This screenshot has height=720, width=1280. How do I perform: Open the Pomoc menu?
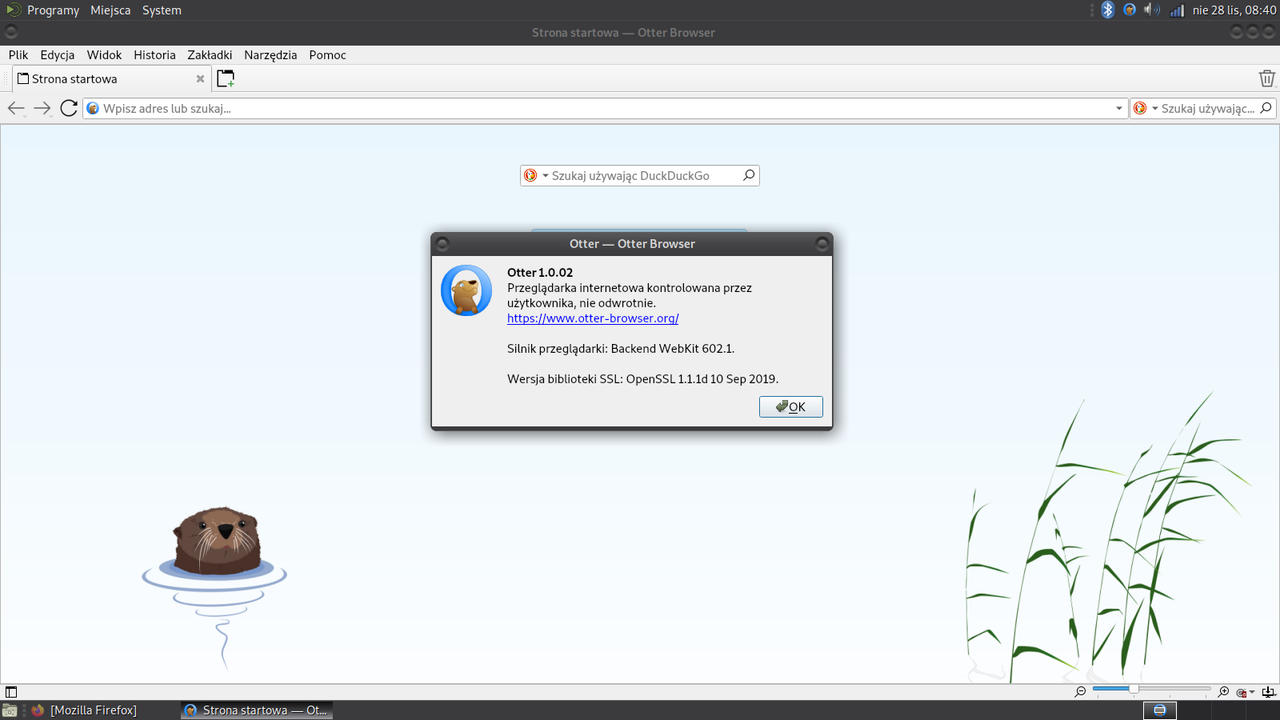[327, 55]
